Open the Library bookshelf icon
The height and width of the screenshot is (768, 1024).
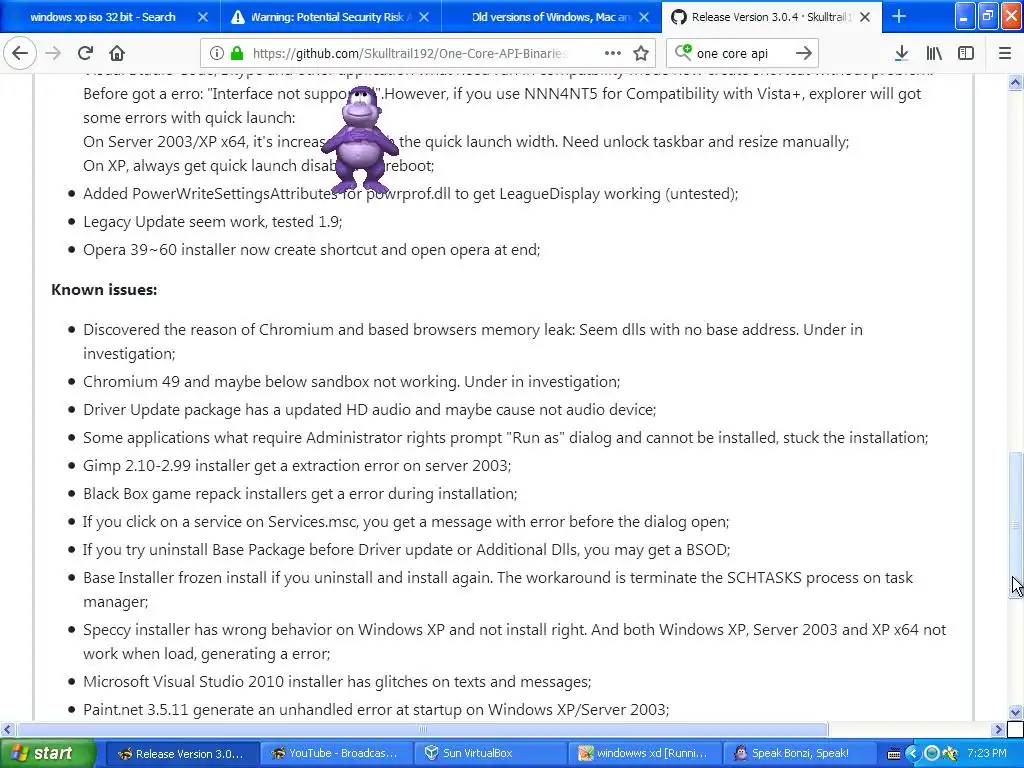tap(934, 54)
